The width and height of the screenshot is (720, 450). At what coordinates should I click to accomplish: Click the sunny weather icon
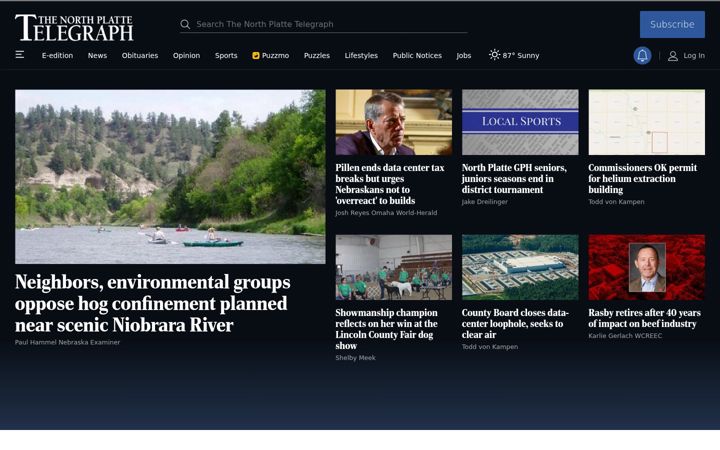coord(494,55)
